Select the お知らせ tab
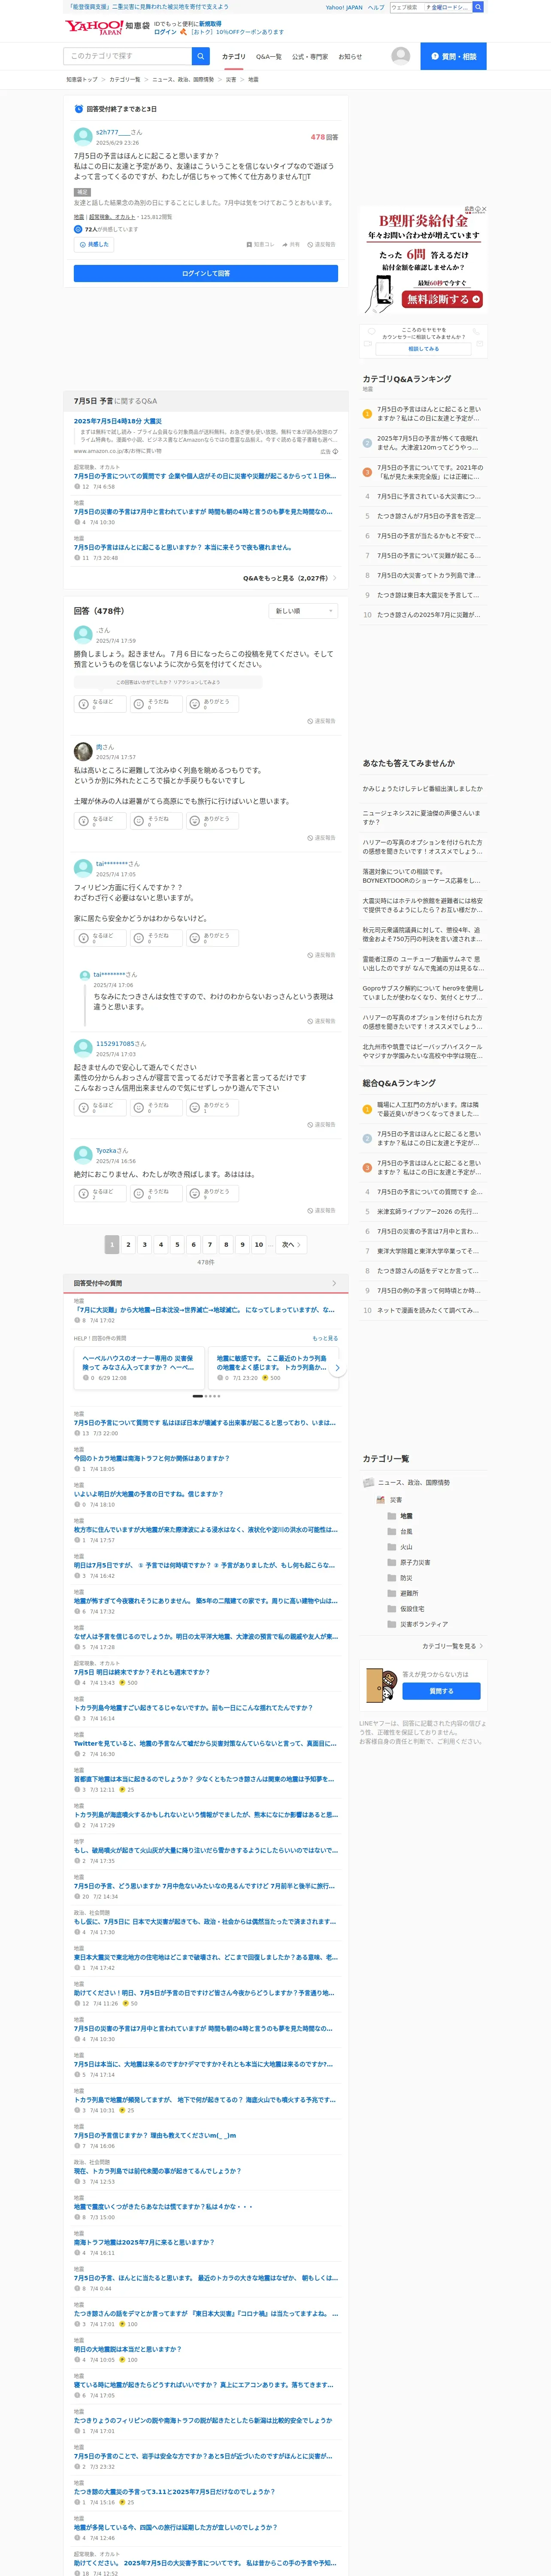 (x=350, y=57)
